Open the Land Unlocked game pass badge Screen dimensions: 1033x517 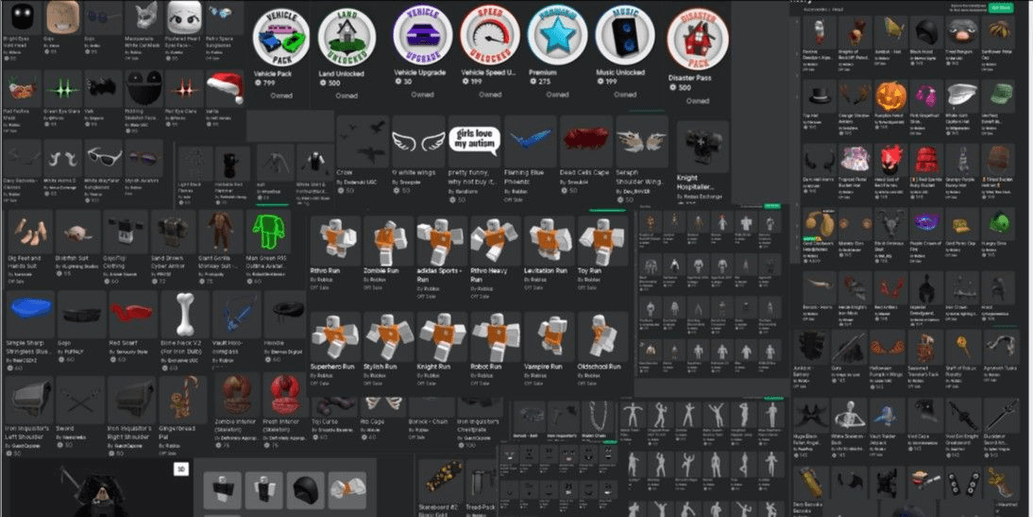pyautogui.click(x=347, y=38)
